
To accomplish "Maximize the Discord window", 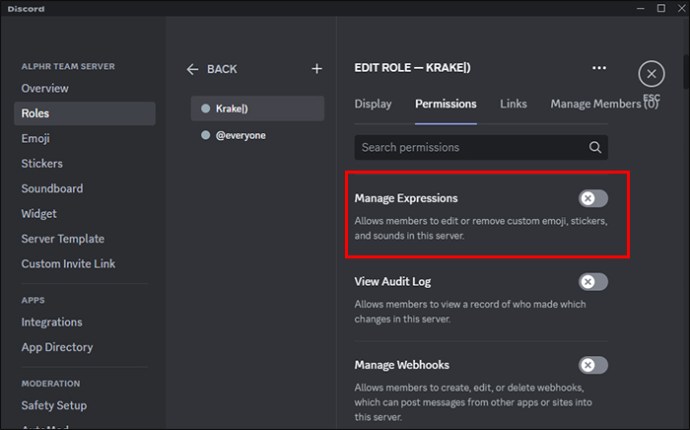I will pos(661,8).
